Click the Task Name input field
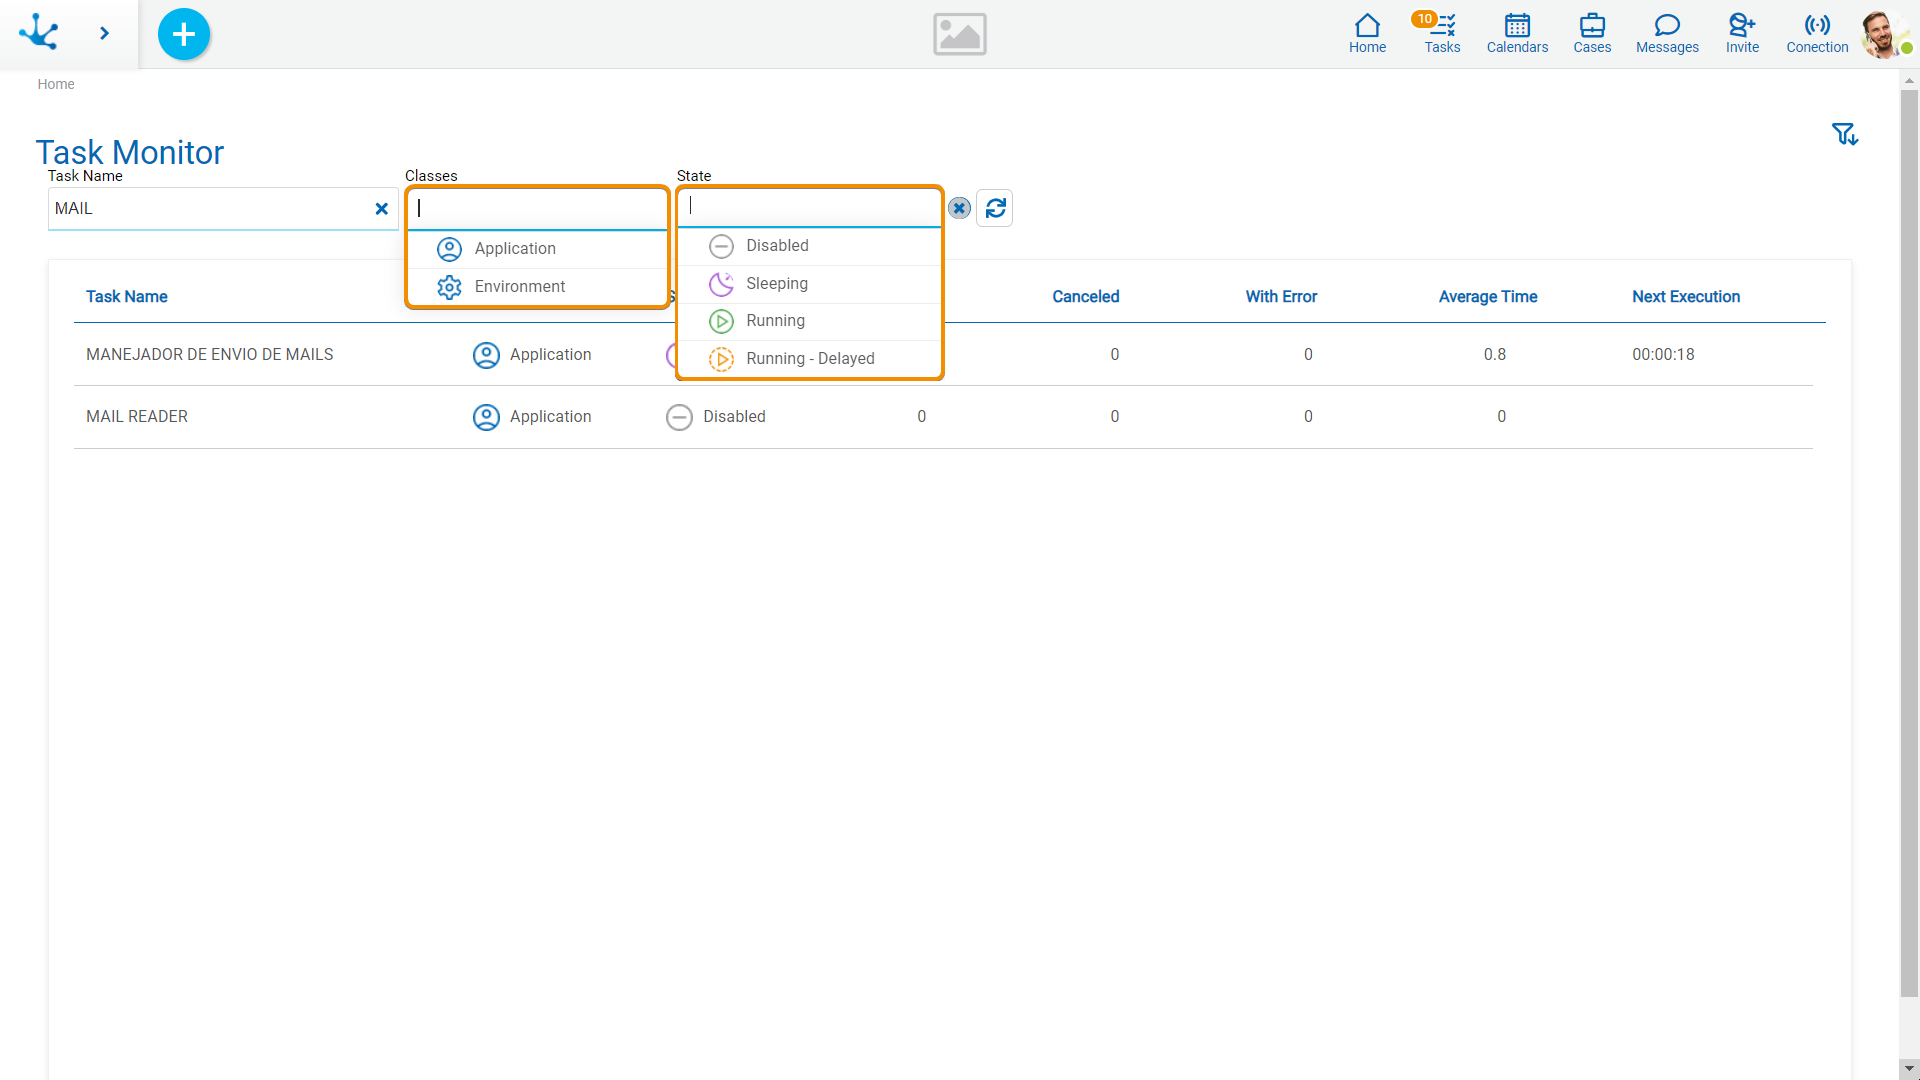The width and height of the screenshot is (1920, 1080). tap(210, 209)
